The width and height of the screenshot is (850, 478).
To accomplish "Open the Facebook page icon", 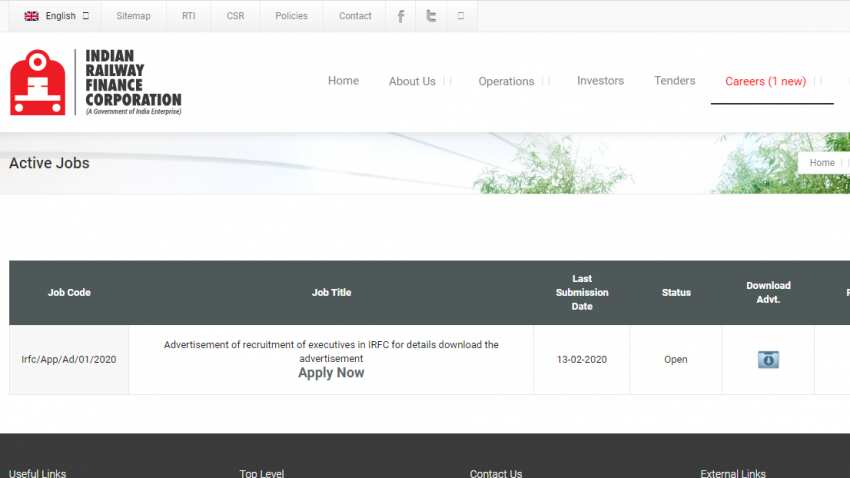I will tap(401, 16).
